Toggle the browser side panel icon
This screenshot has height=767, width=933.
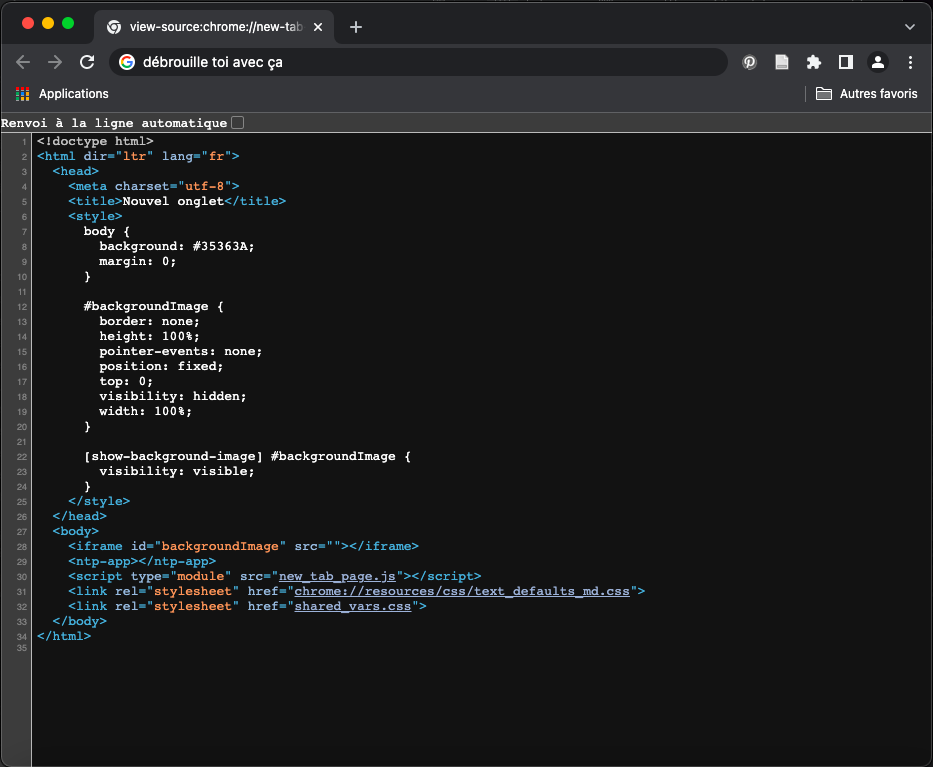click(x=846, y=62)
